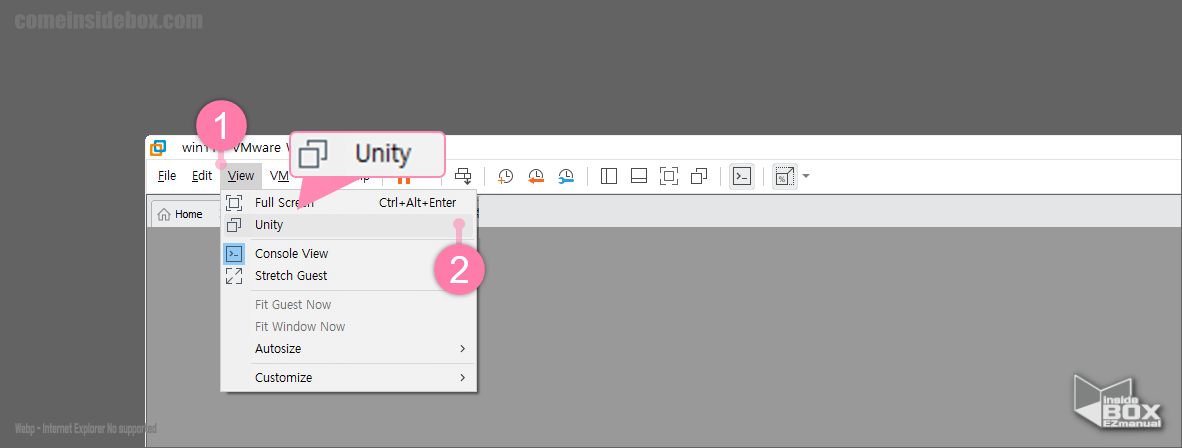Expand the Autosize submenu
This screenshot has width=1182, height=448.
click(x=348, y=348)
